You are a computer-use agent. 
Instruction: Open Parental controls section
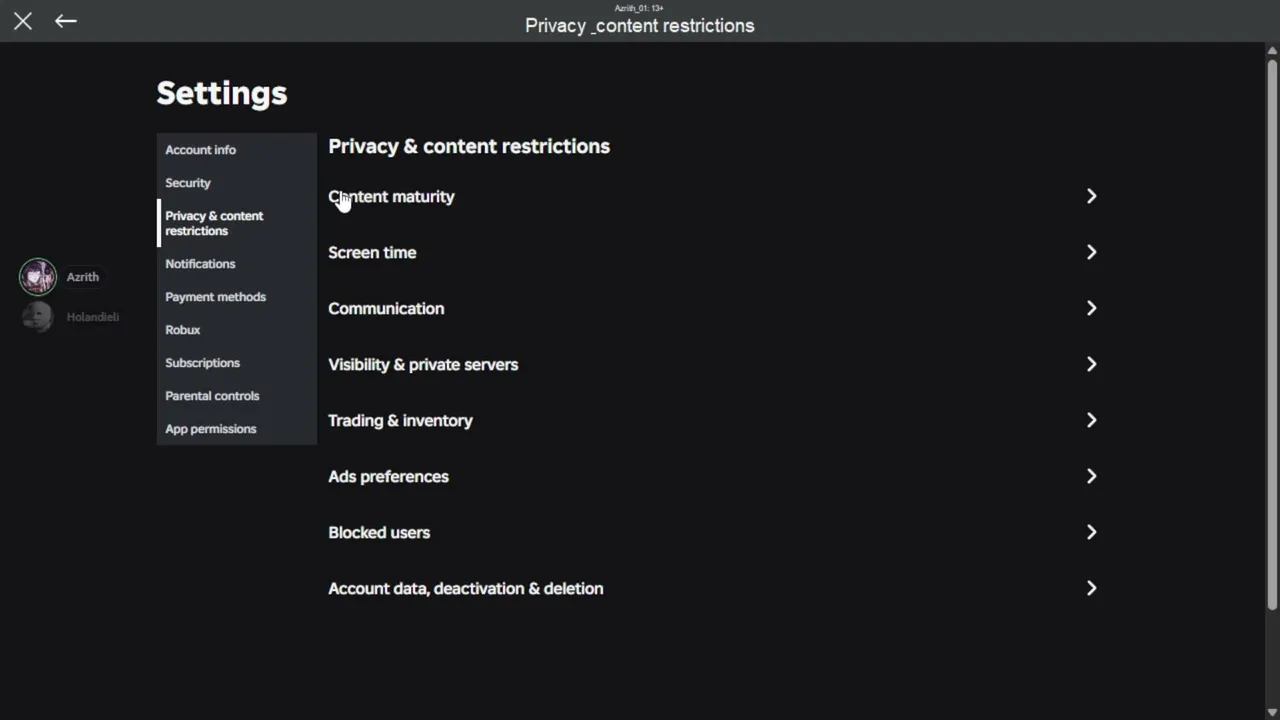(x=212, y=396)
